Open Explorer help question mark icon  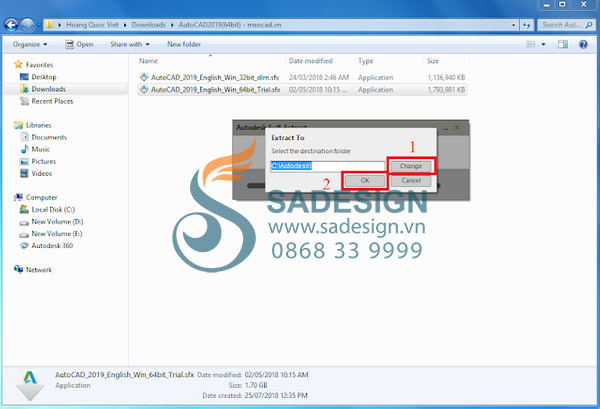(583, 44)
